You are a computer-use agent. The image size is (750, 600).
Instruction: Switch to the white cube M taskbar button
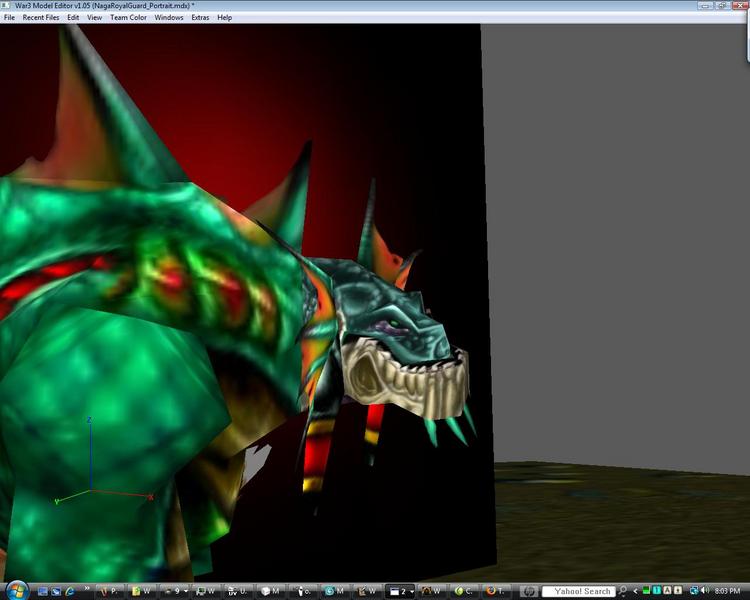tap(271, 591)
